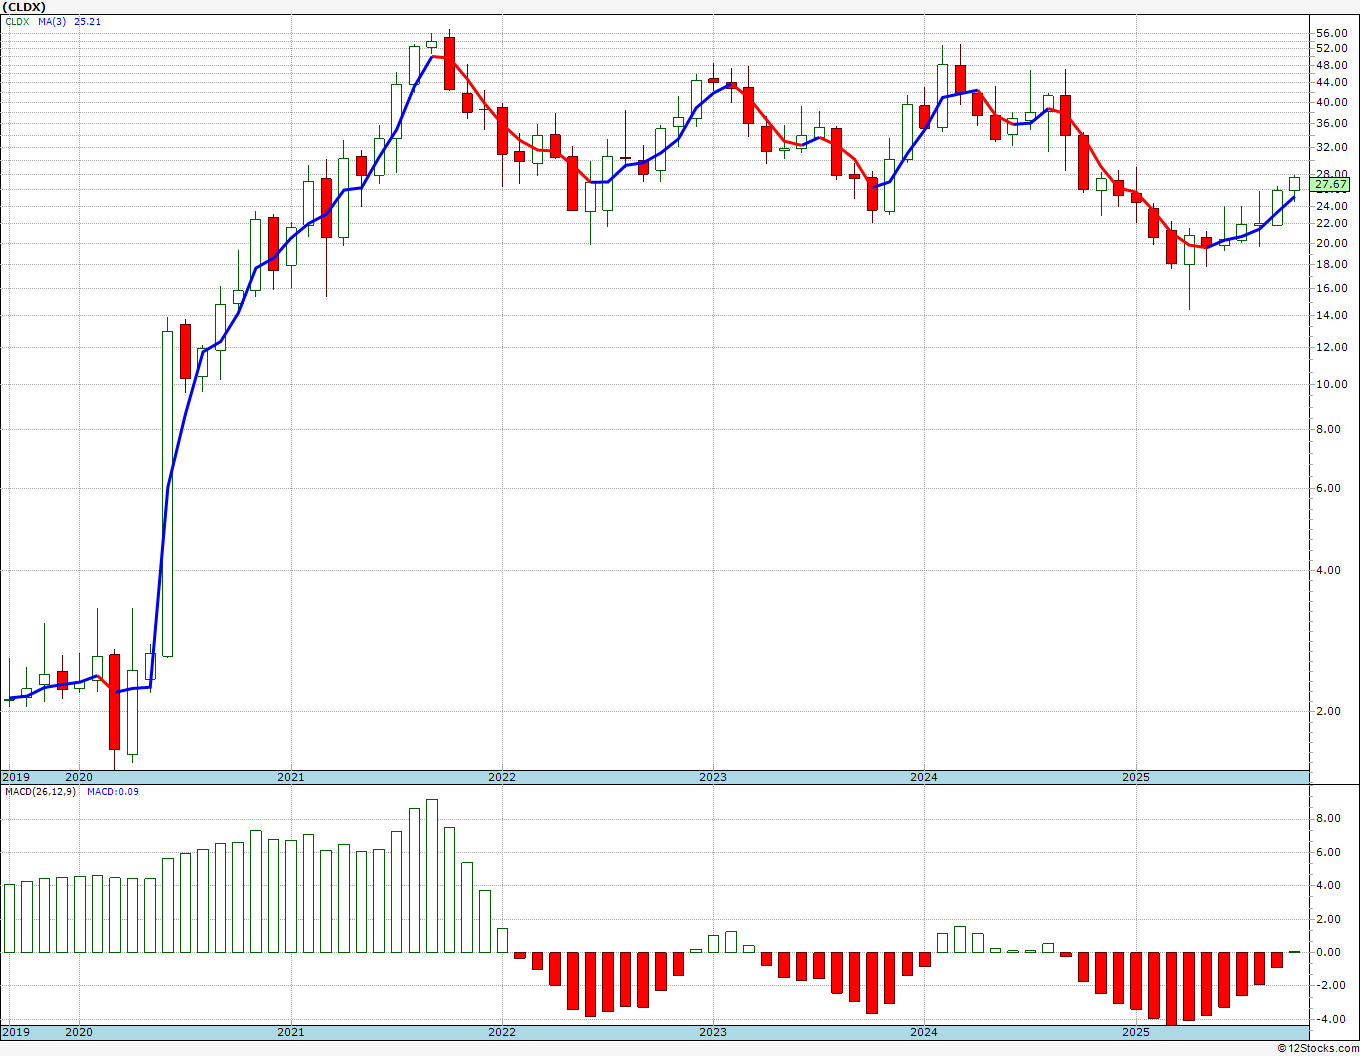Screen dimensions: 1360x1056
Task: Select the green CLDX legend label
Action: click(x=16, y=21)
